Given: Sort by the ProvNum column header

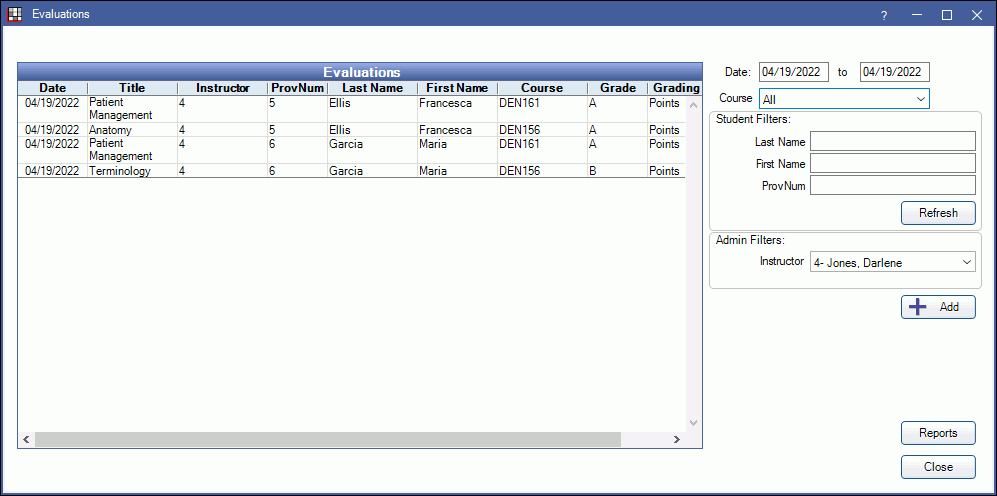Looking at the screenshot, I should [298, 88].
